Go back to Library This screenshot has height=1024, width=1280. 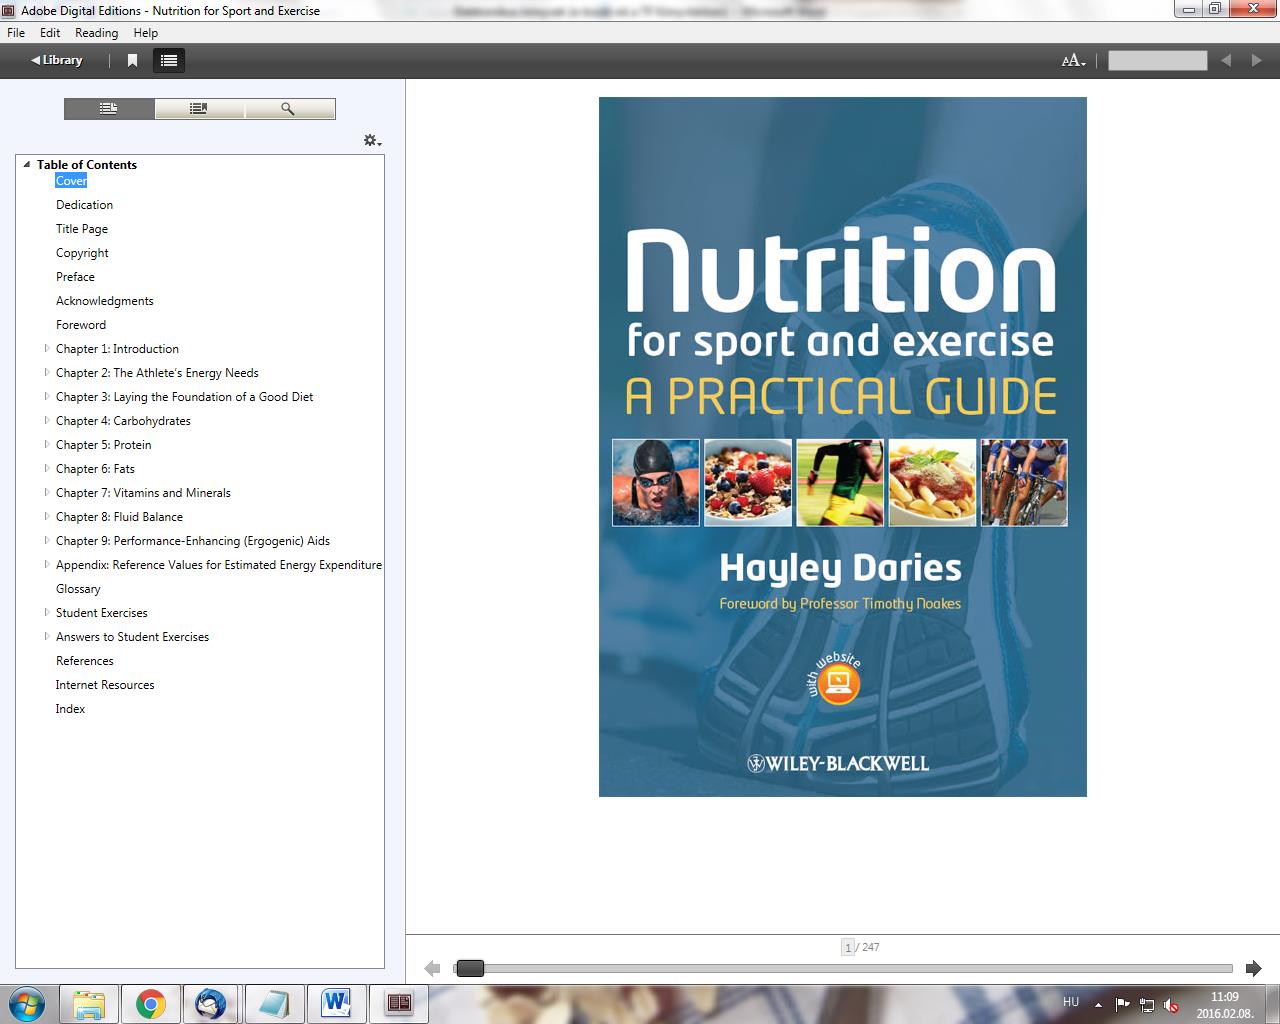56,60
